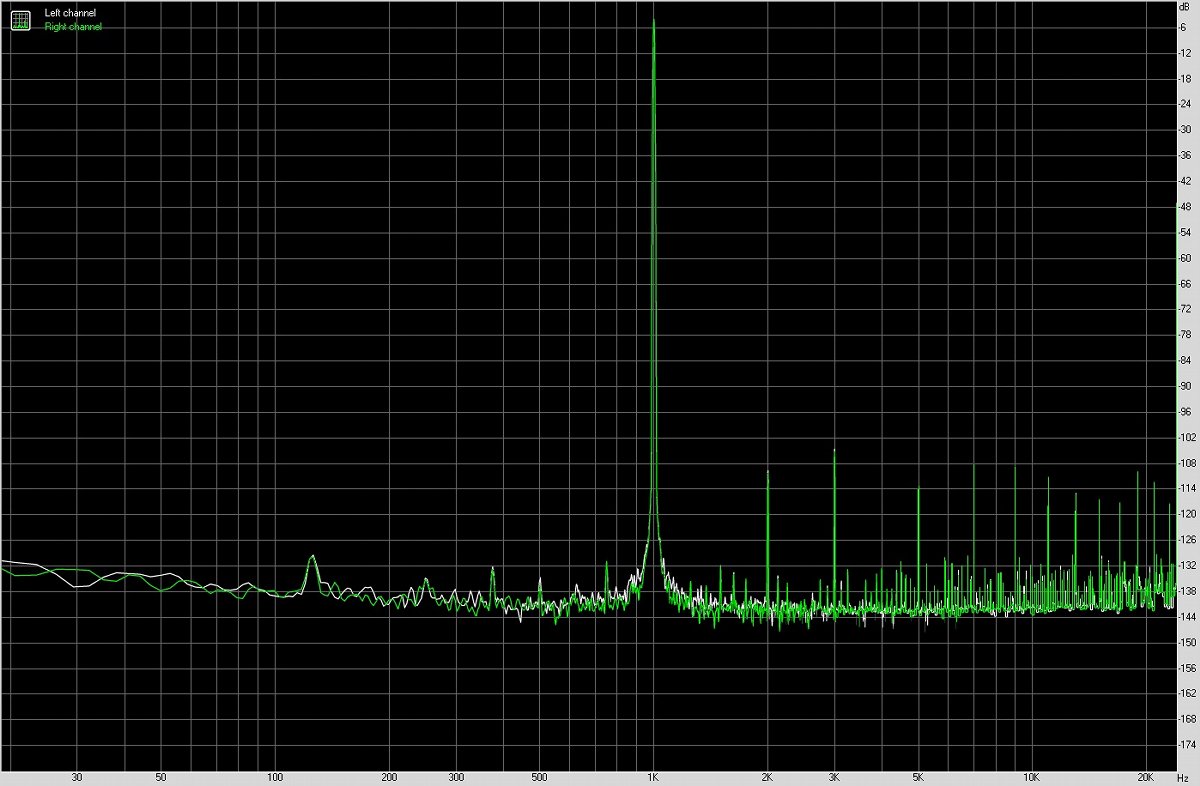Click the -72 dB scale label
1200x786 pixels.
[1183, 310]
